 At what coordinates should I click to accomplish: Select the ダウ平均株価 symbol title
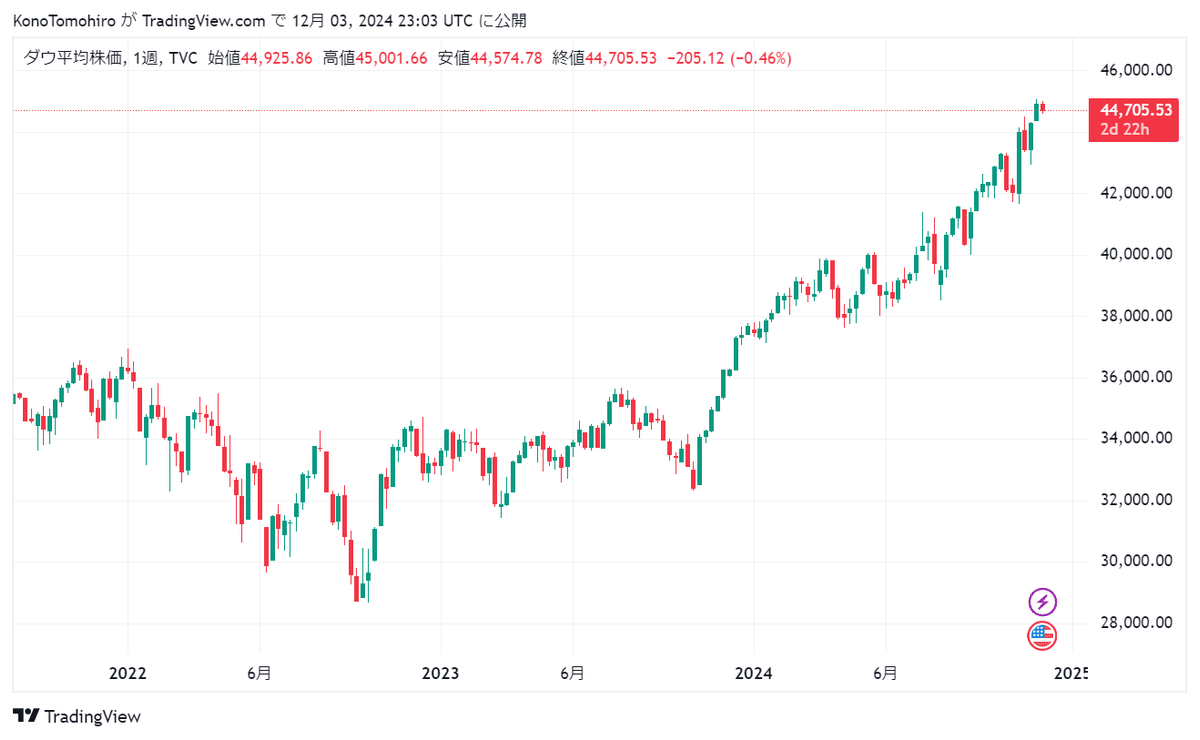[x=73, y=59]
